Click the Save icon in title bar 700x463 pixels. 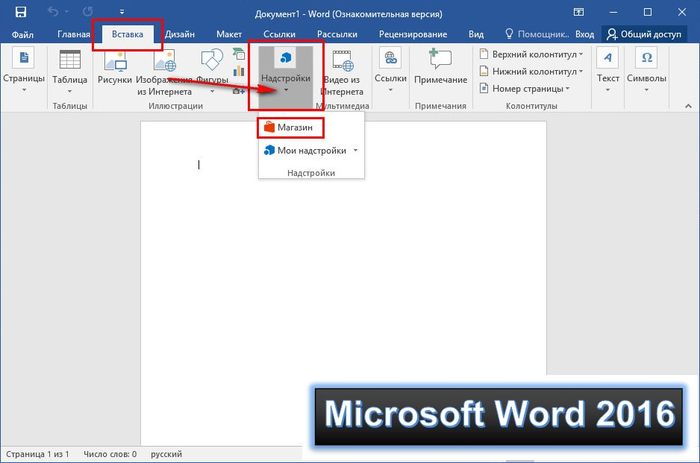21,13
